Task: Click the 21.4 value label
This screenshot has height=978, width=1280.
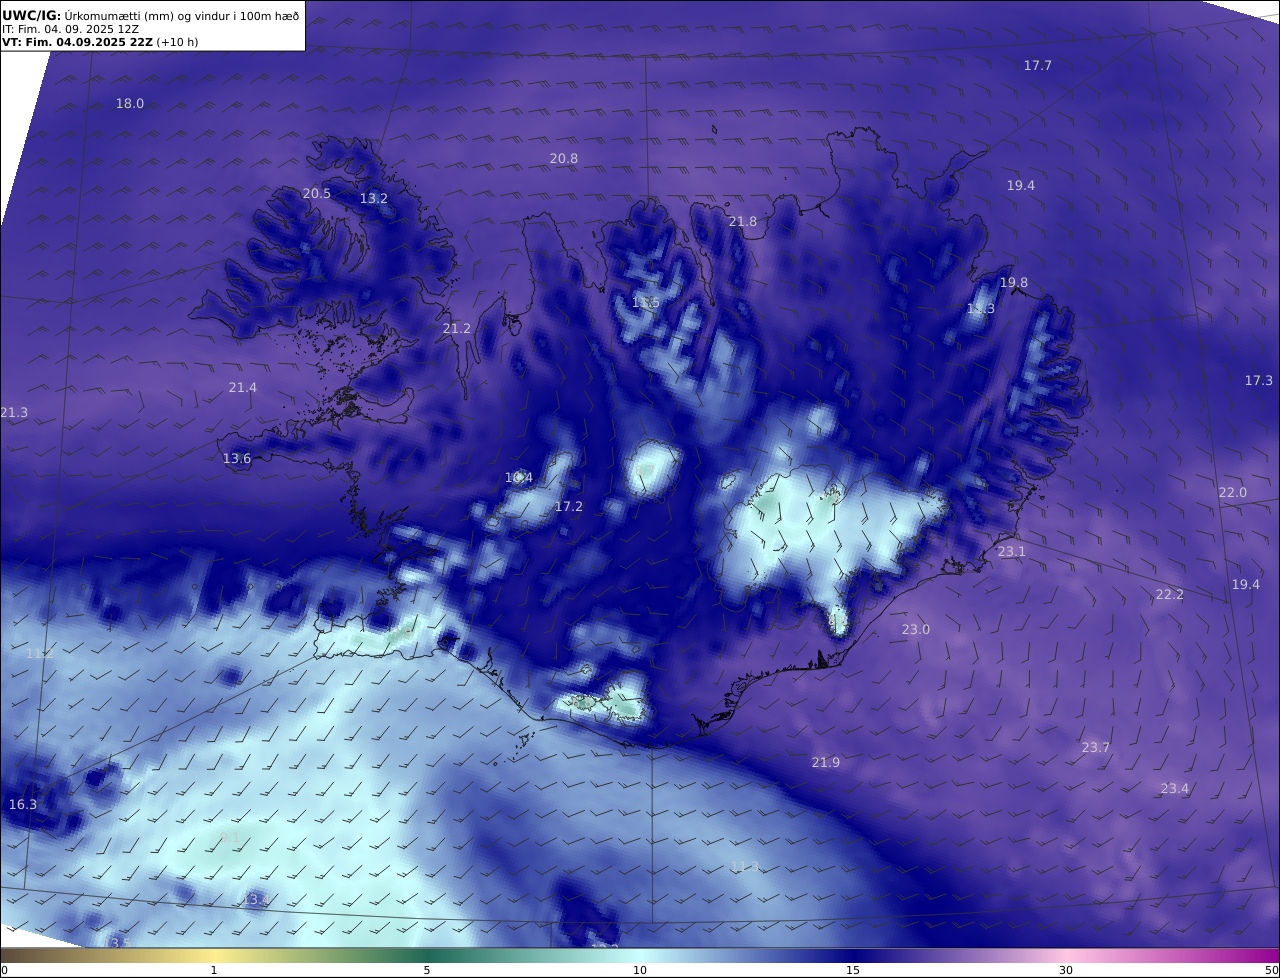Action: [243, 387]
